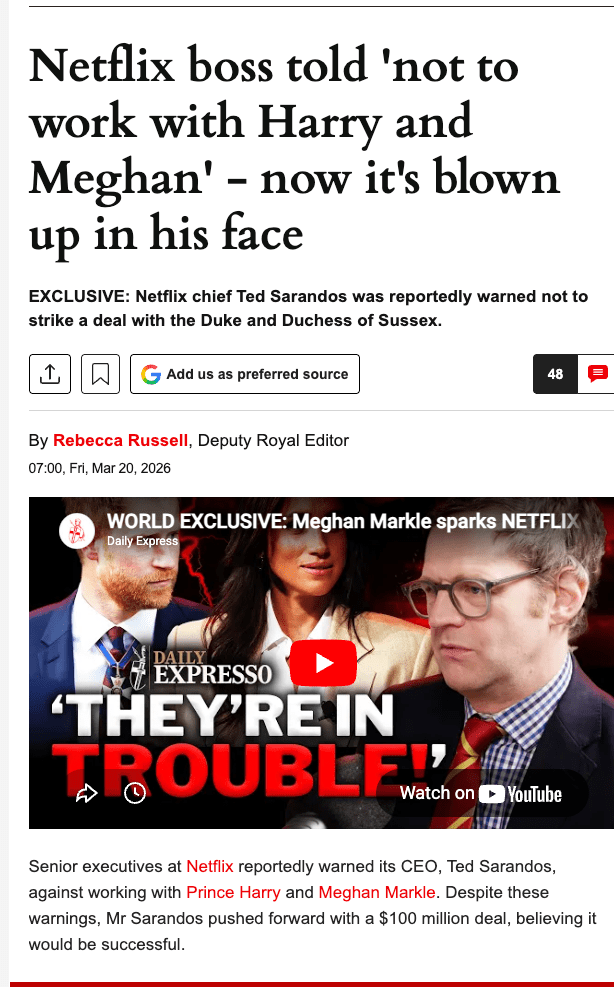This screenshot has width=614, height=987.
Task: Click the Daily Express channel avatar on the video
Action: point(77,531)
